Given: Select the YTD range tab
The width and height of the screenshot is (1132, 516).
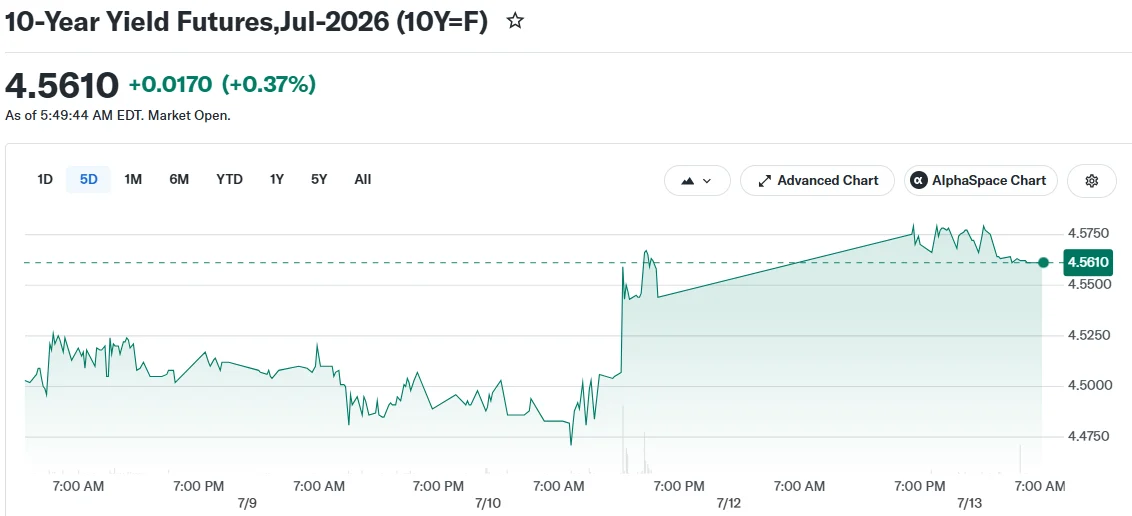Looking at the screenshot, I should point(230,180).
